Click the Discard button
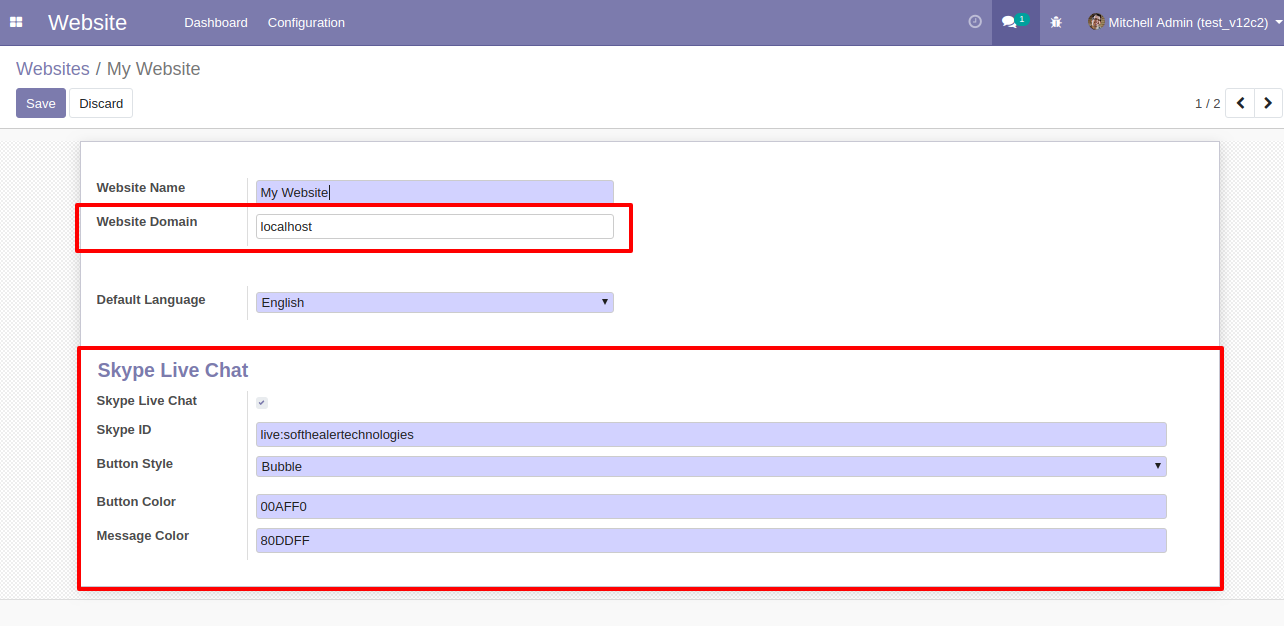Viewport: 1284px width, 626px height. (x=101, y=103)
